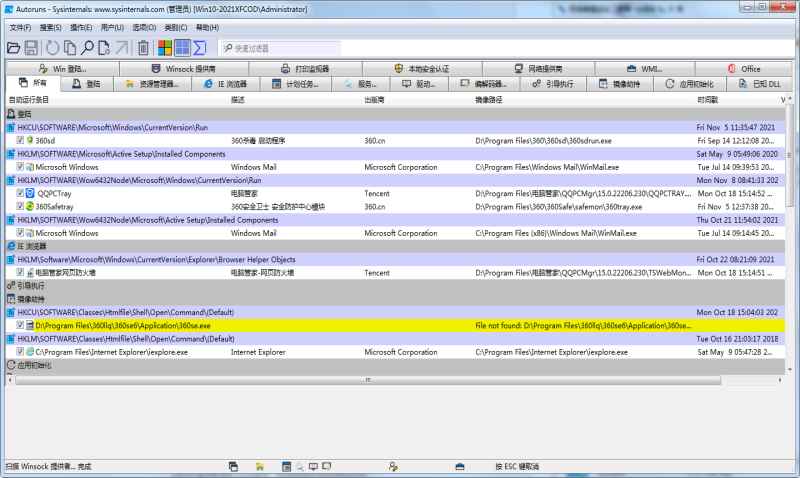
Task: Click the user key icon in status bar
Action: click(x=393, y=466)
